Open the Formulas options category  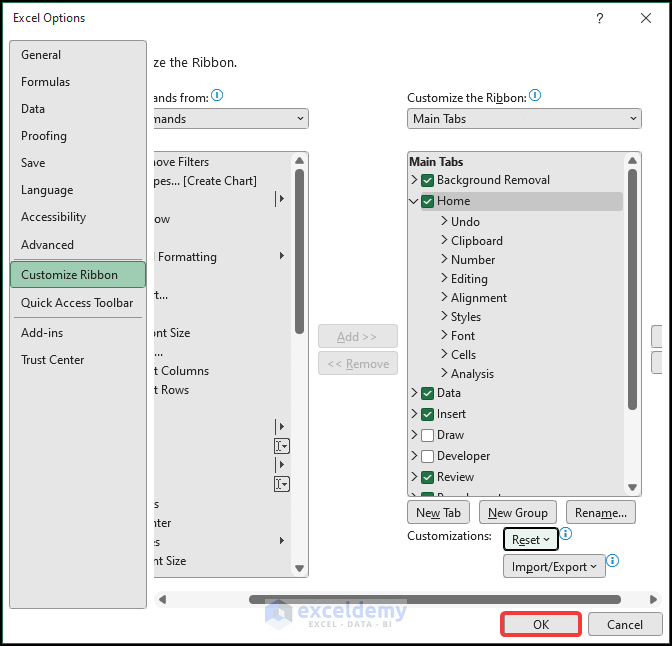[x=46, y=82]
